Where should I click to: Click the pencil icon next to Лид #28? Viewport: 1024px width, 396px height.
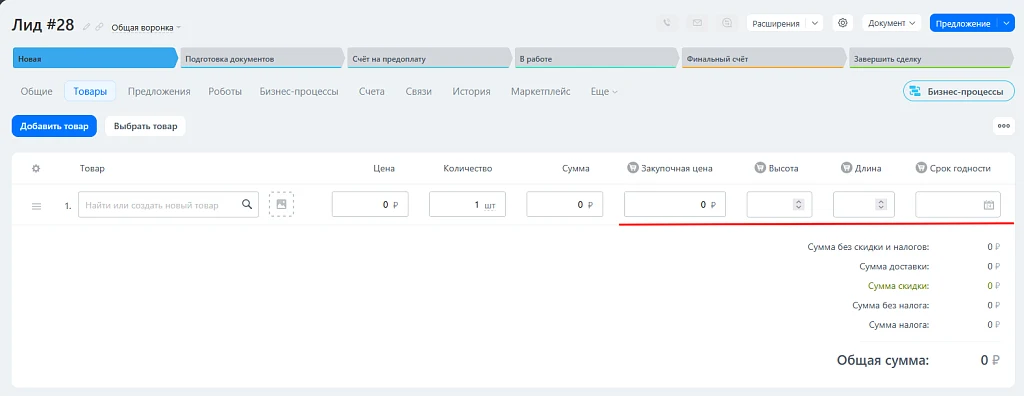tap(87, 27)
